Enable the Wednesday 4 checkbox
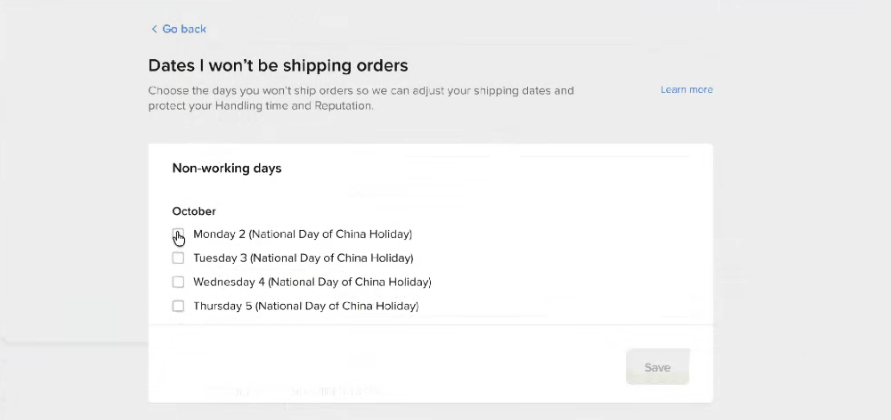The height and width of the screenshot is (420, 891). click(x=178, y=282)
